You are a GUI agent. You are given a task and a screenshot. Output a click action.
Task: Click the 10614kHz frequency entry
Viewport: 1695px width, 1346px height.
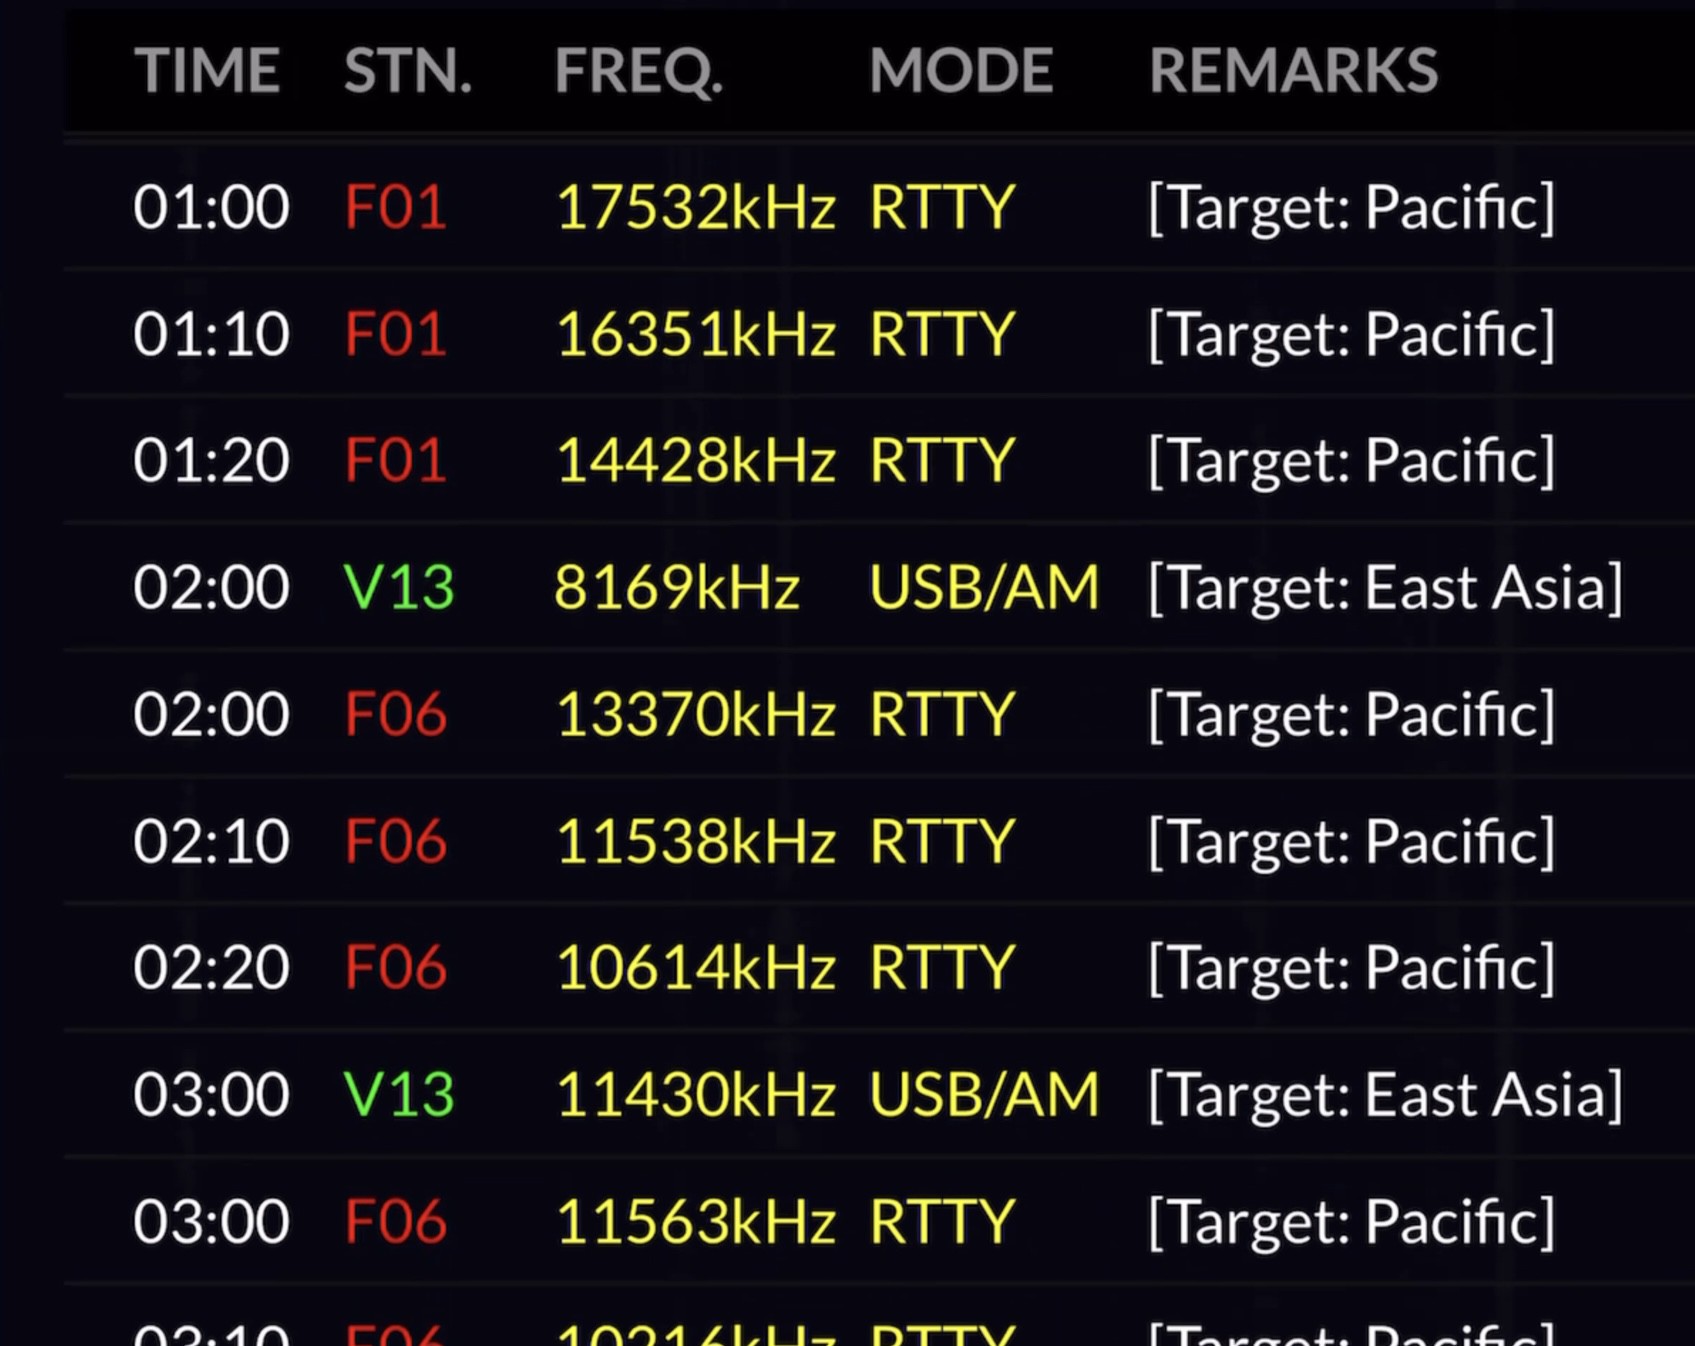(x=695, y=967)
